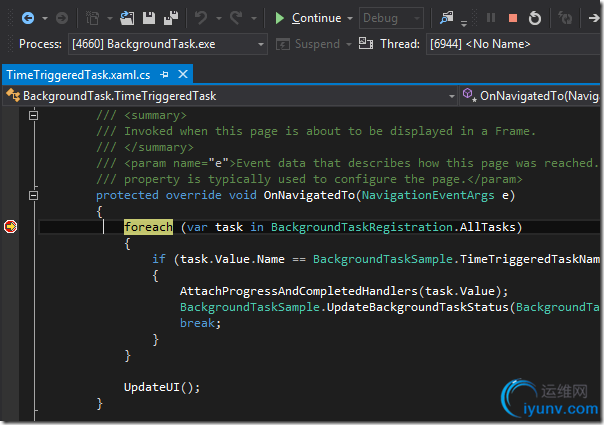Click task.Value.Name in the if condition

coord(232,259)
